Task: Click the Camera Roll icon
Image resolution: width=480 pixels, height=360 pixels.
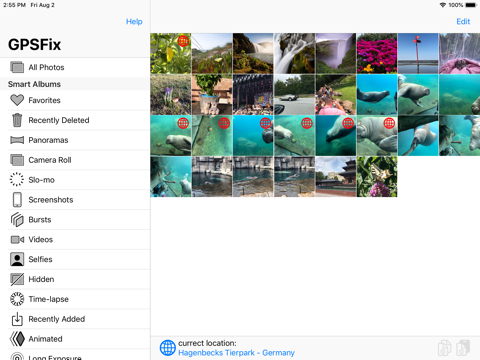Action: pyautogui.click(x=17, y=160)
